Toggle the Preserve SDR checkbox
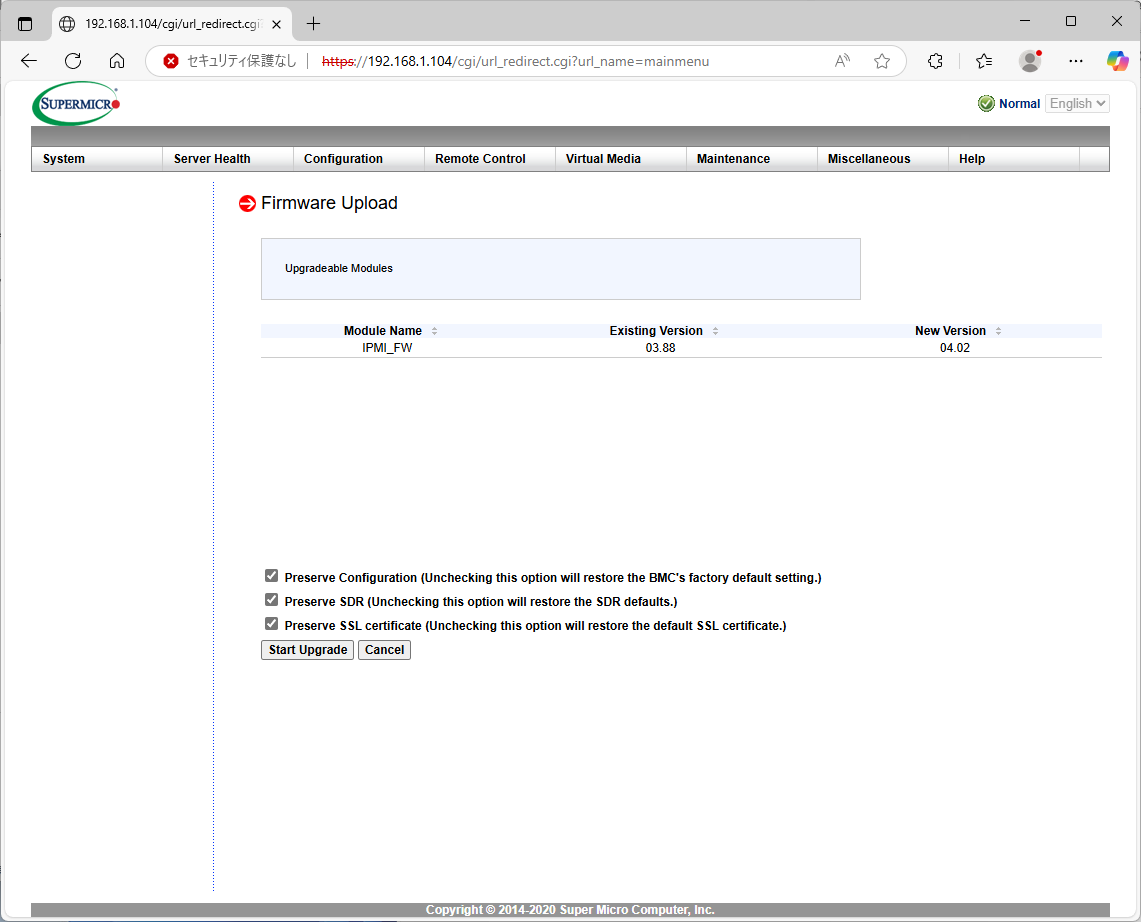Image resolution: width=1141 pixels, height=922 pixels. coord(271,600)
